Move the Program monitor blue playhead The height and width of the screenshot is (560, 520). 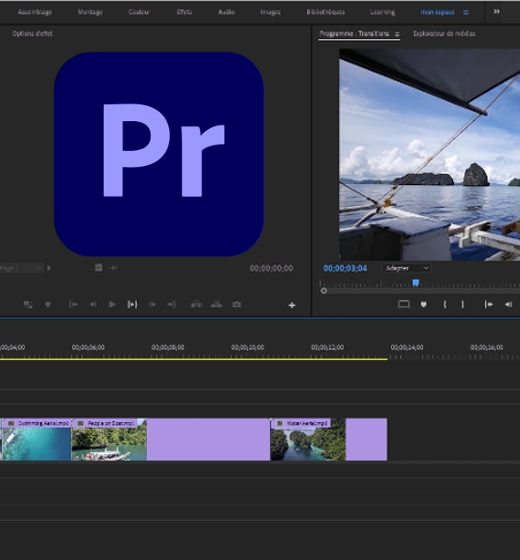tap(415, 283)
